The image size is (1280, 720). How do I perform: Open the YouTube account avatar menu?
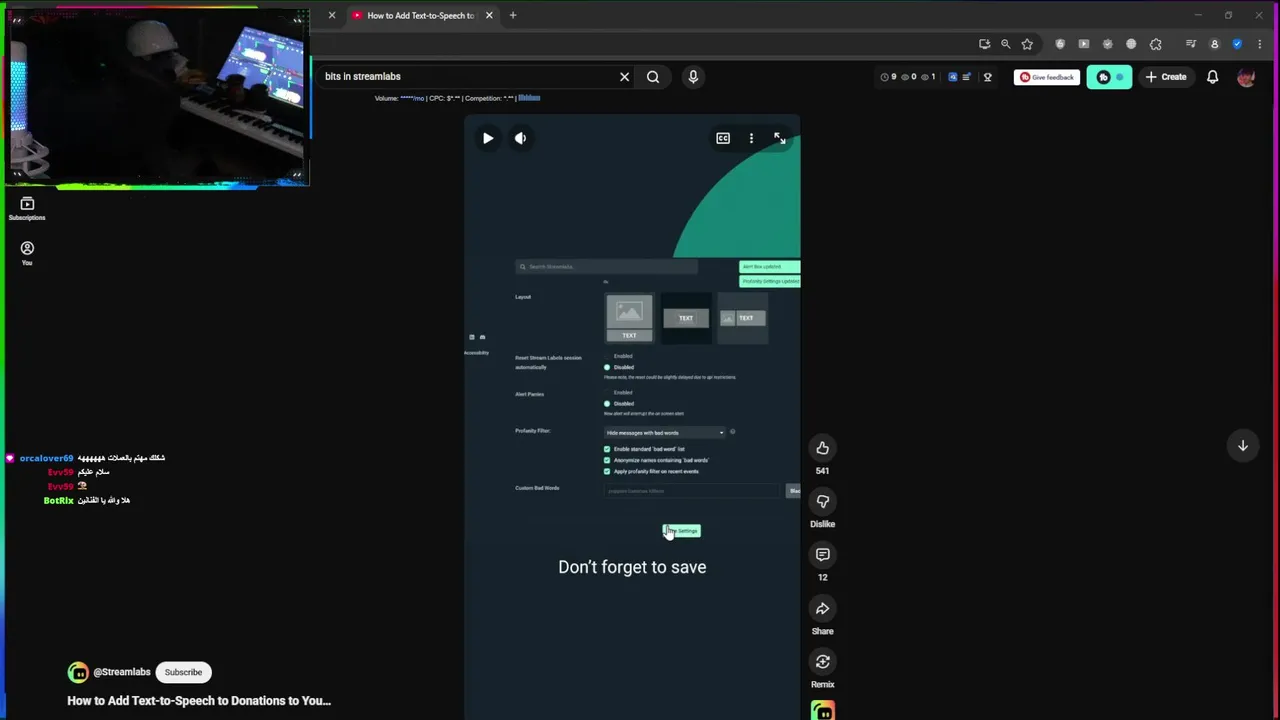1246,77
